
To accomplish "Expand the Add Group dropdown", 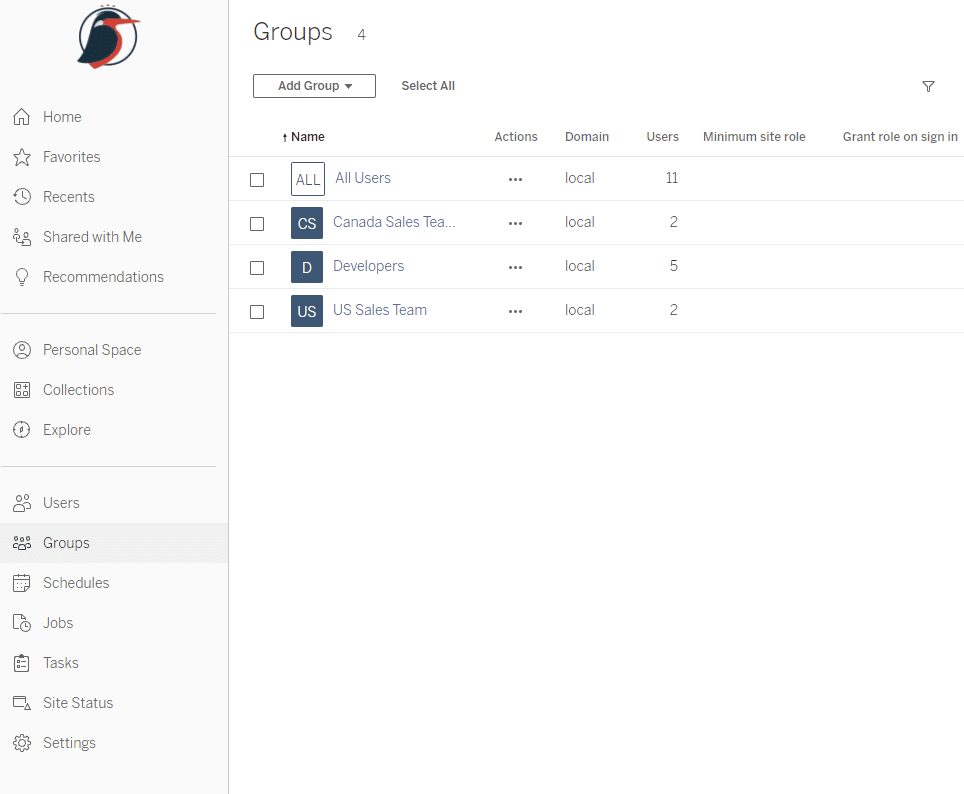I will click(314, 86).
